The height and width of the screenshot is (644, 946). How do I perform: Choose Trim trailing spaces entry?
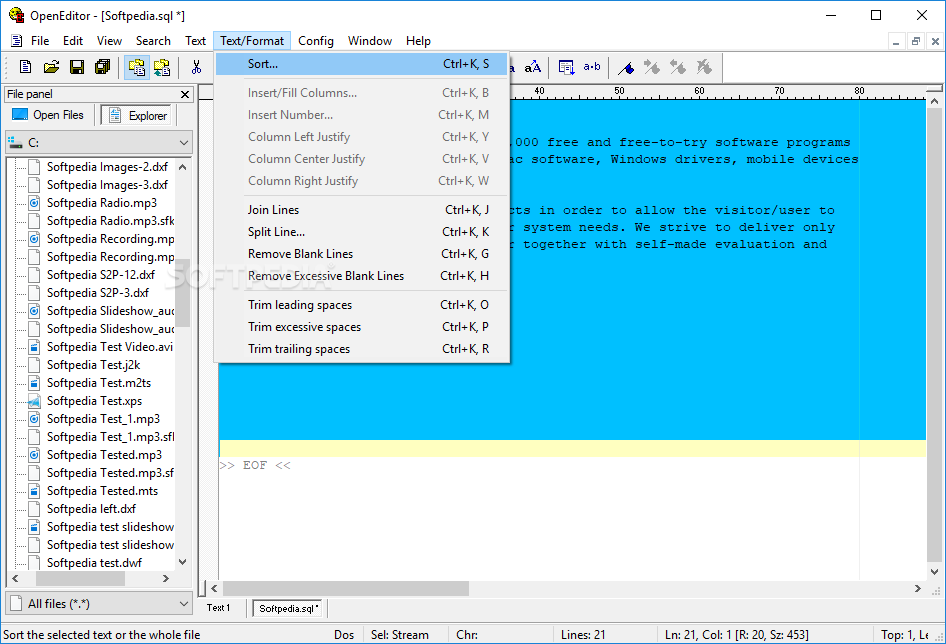point(361,349)
